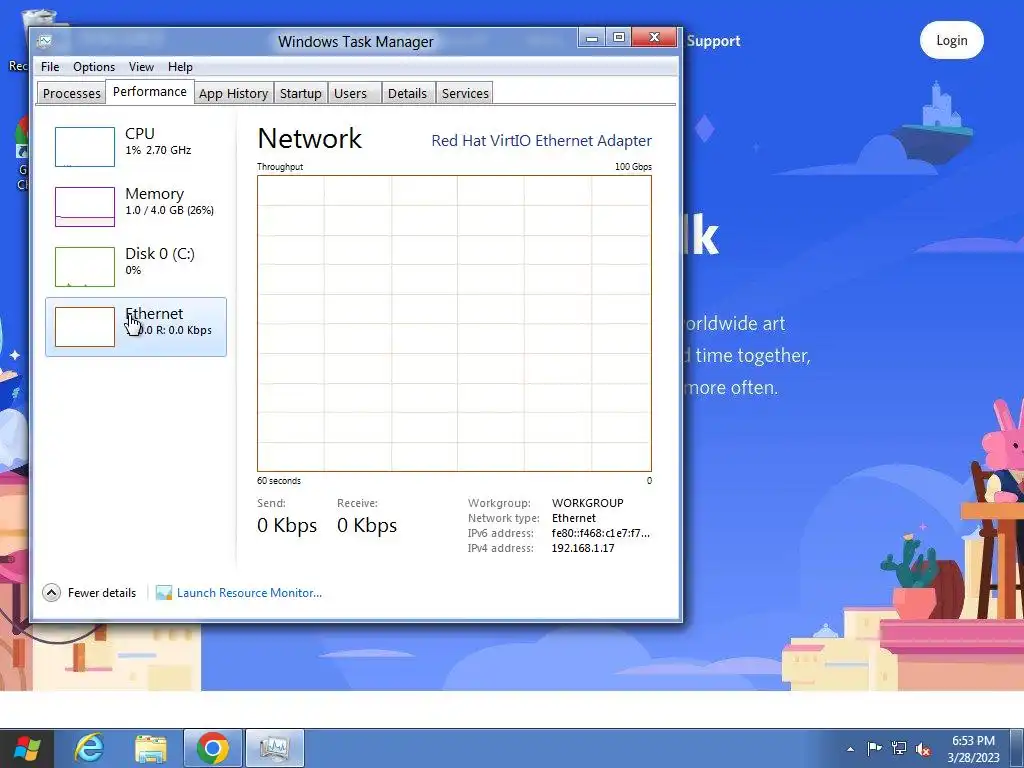
Task: Open File Explorer from the taskbar
Action: 150,748
